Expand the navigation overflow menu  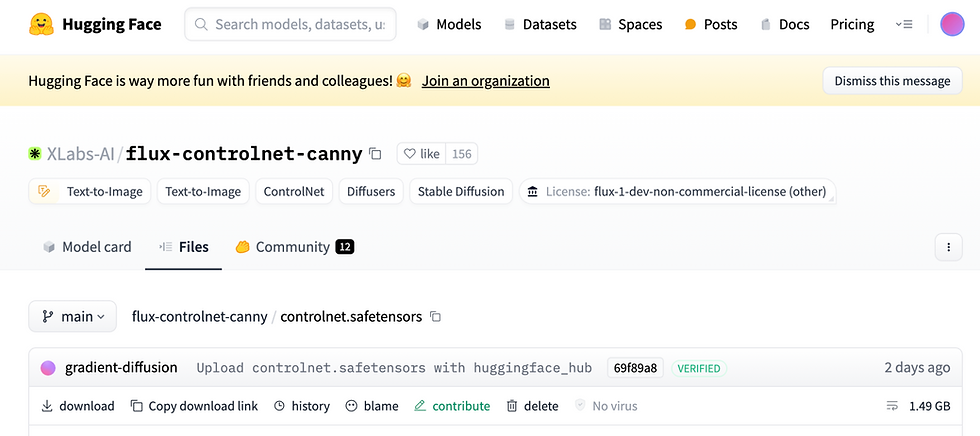[904, 24]
